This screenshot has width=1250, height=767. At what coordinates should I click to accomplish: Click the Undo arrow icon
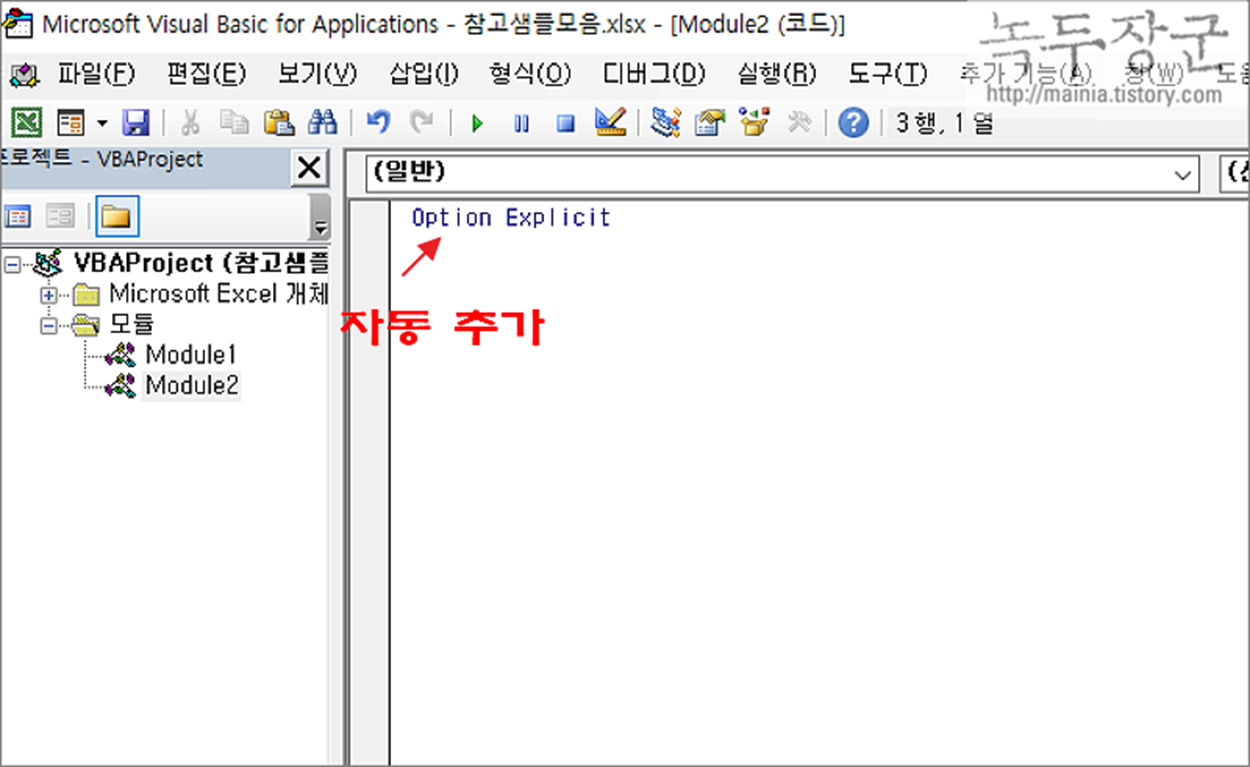coord(378,123)
